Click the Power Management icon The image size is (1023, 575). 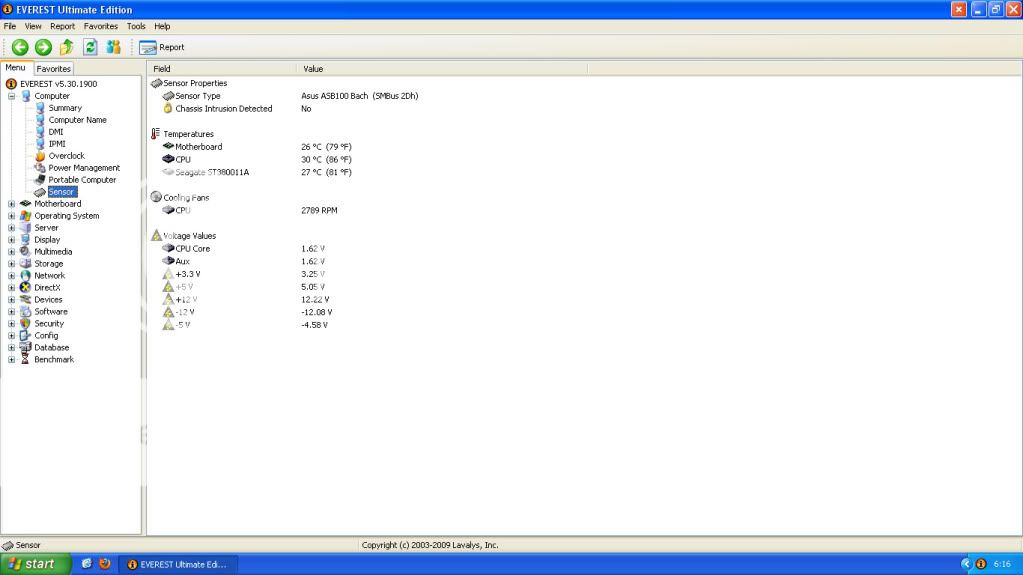click(x=40, y=168)
